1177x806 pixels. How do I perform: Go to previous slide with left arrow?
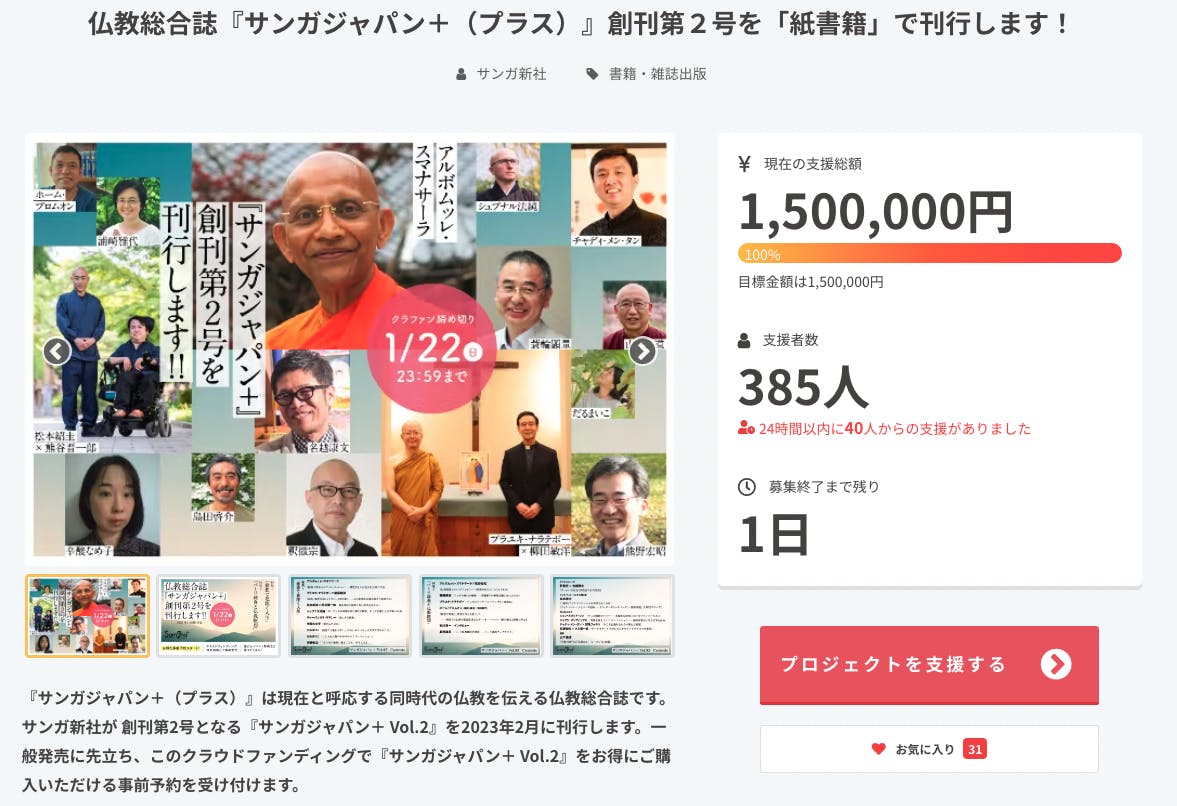click(x=57, y=350)
